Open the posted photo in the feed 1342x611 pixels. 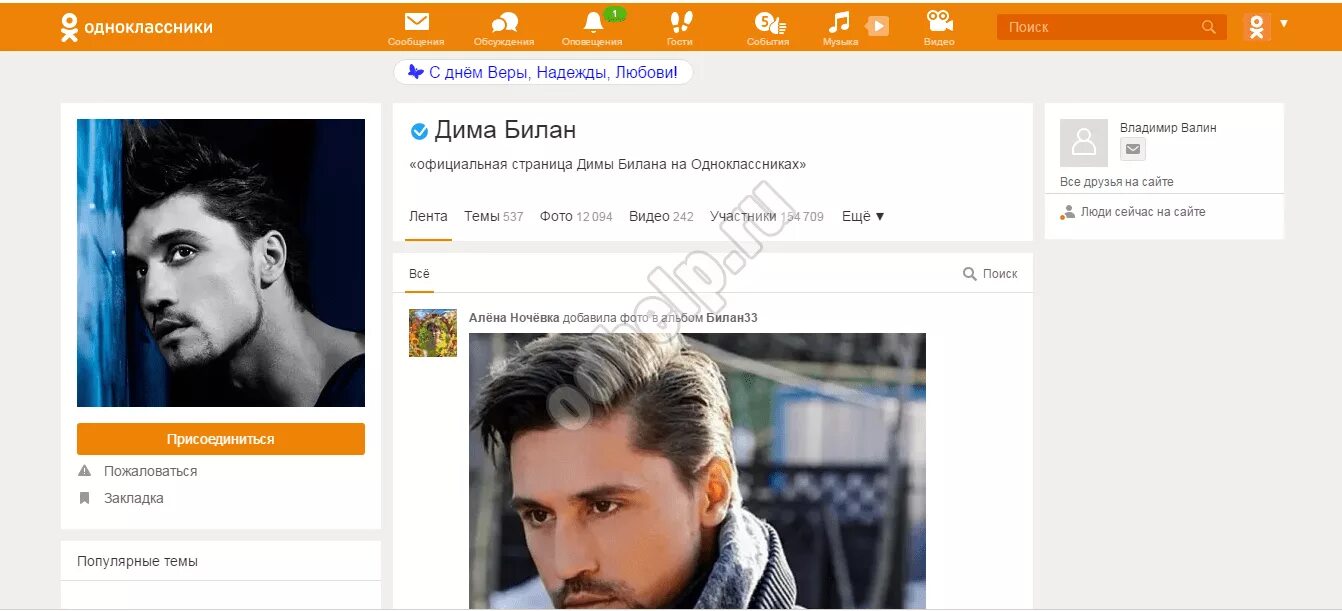tap(697, 470)
